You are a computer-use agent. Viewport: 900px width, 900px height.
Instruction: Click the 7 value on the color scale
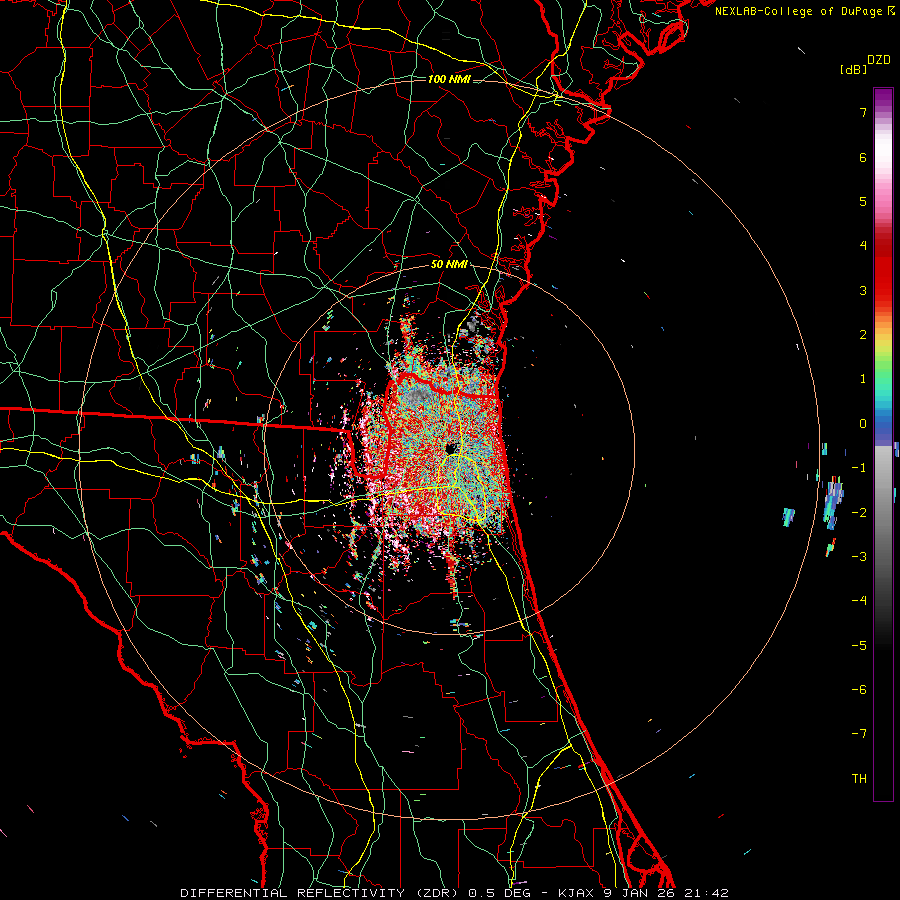(863, 112)
